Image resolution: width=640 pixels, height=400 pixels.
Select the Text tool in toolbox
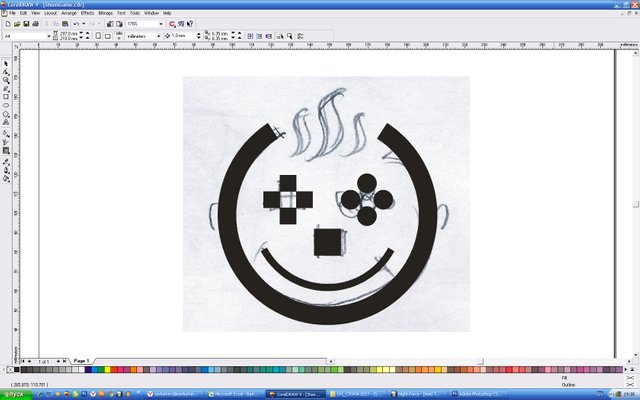[6, 122]
